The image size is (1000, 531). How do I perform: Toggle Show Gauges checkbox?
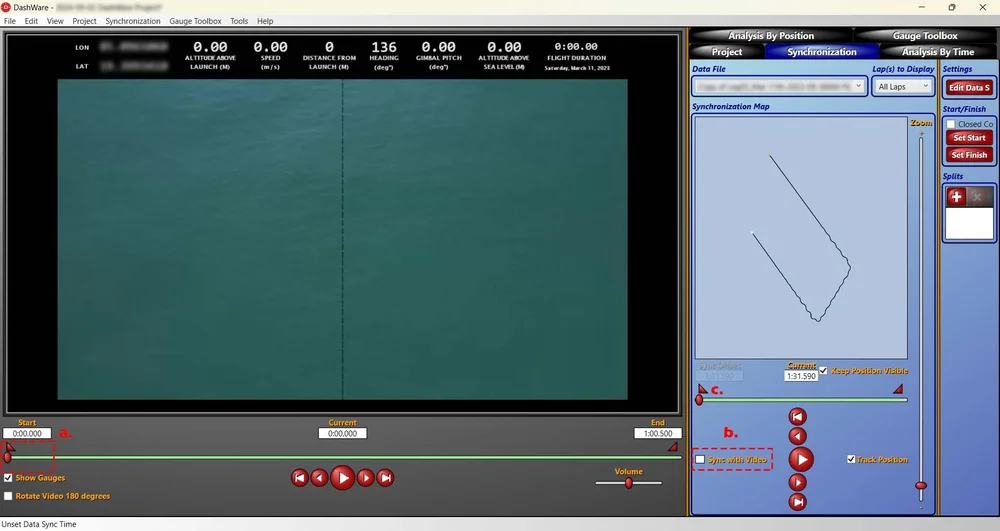8,477
